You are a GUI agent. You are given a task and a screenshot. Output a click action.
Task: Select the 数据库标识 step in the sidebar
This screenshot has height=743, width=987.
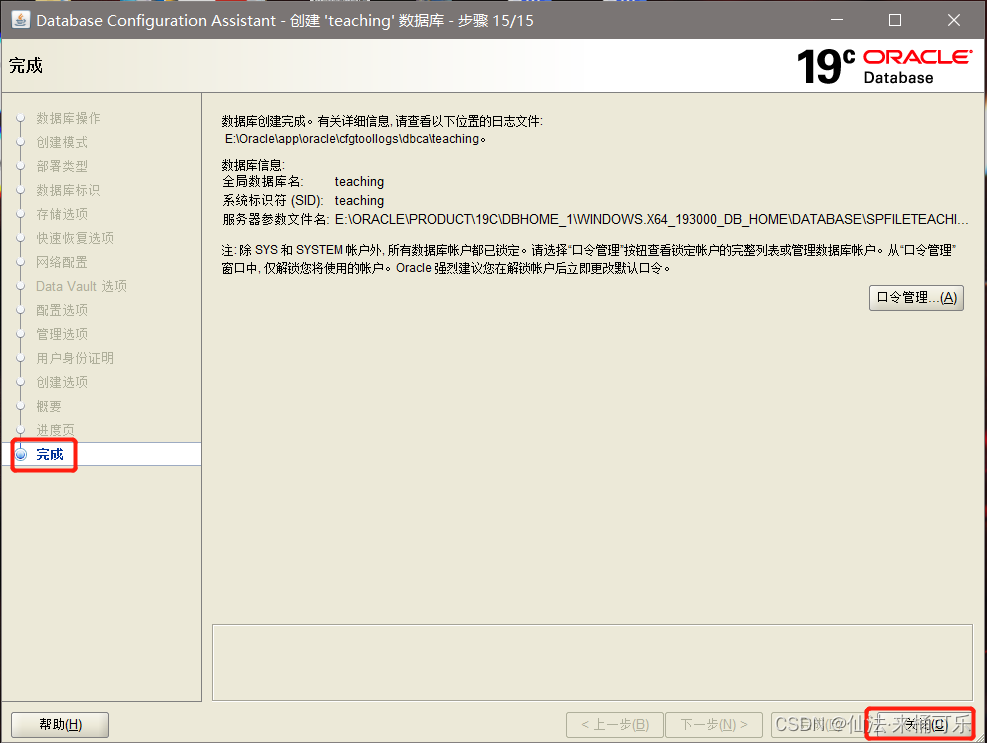click(68, 190)
